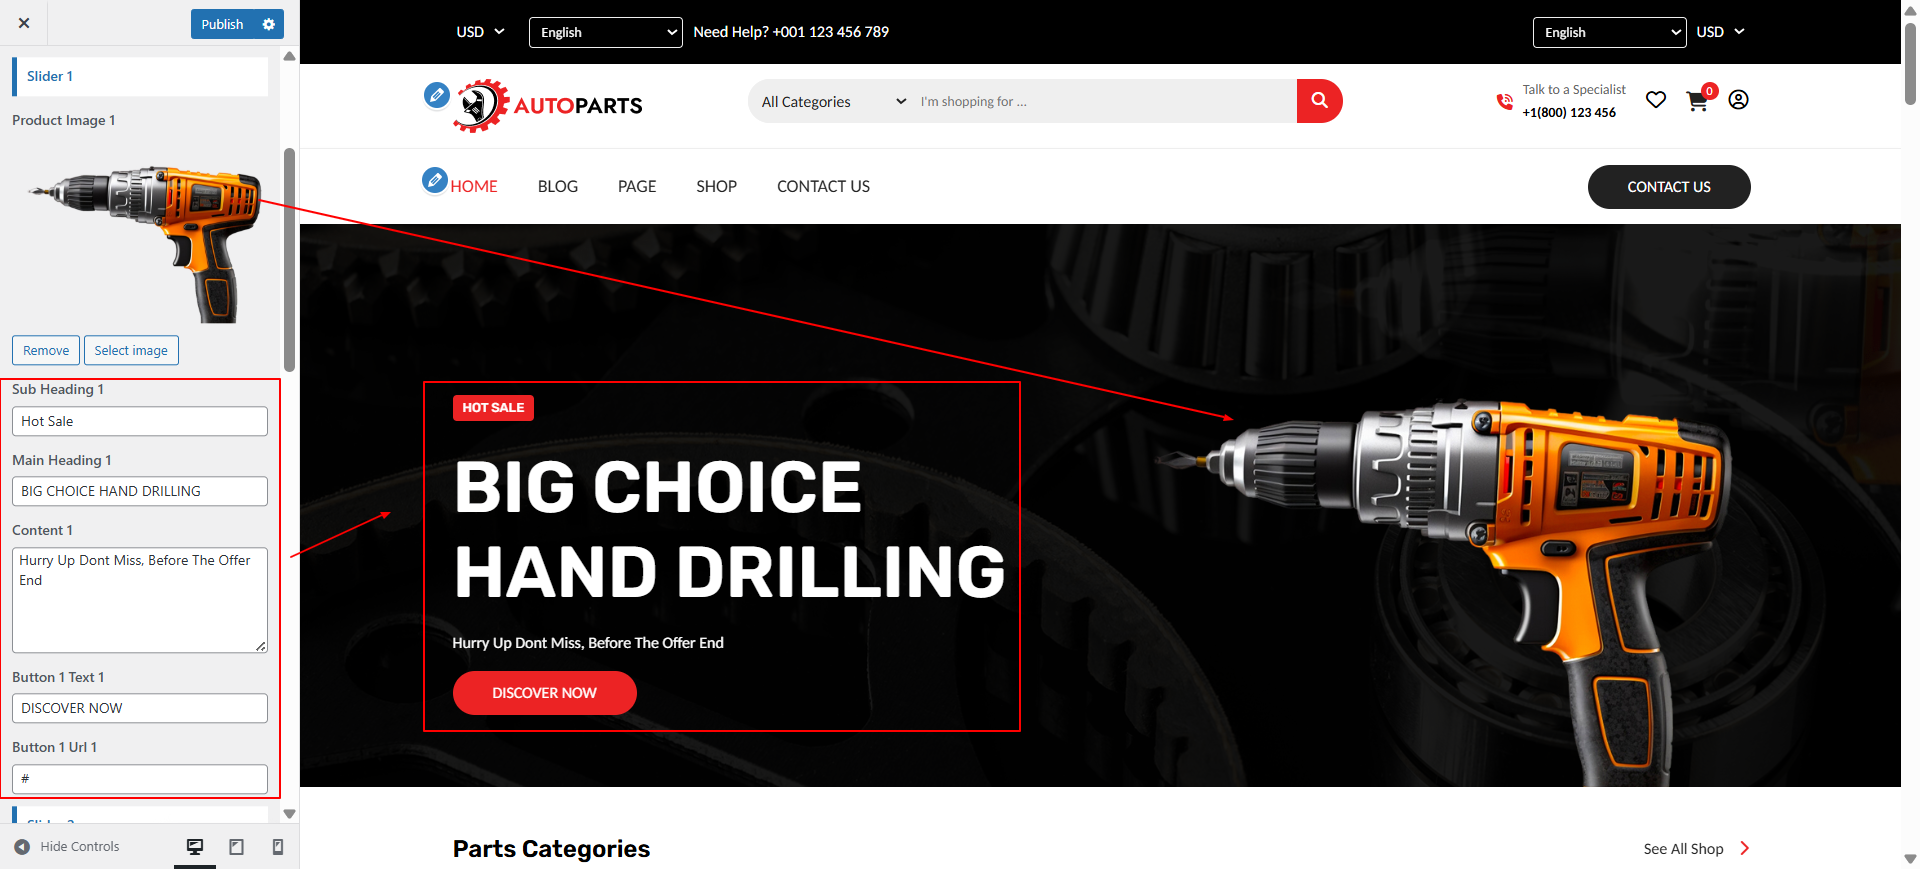Viewport: 1920px width, 869px height.
Task: Open the All Categories dropdown
Action: coord(833,102)
